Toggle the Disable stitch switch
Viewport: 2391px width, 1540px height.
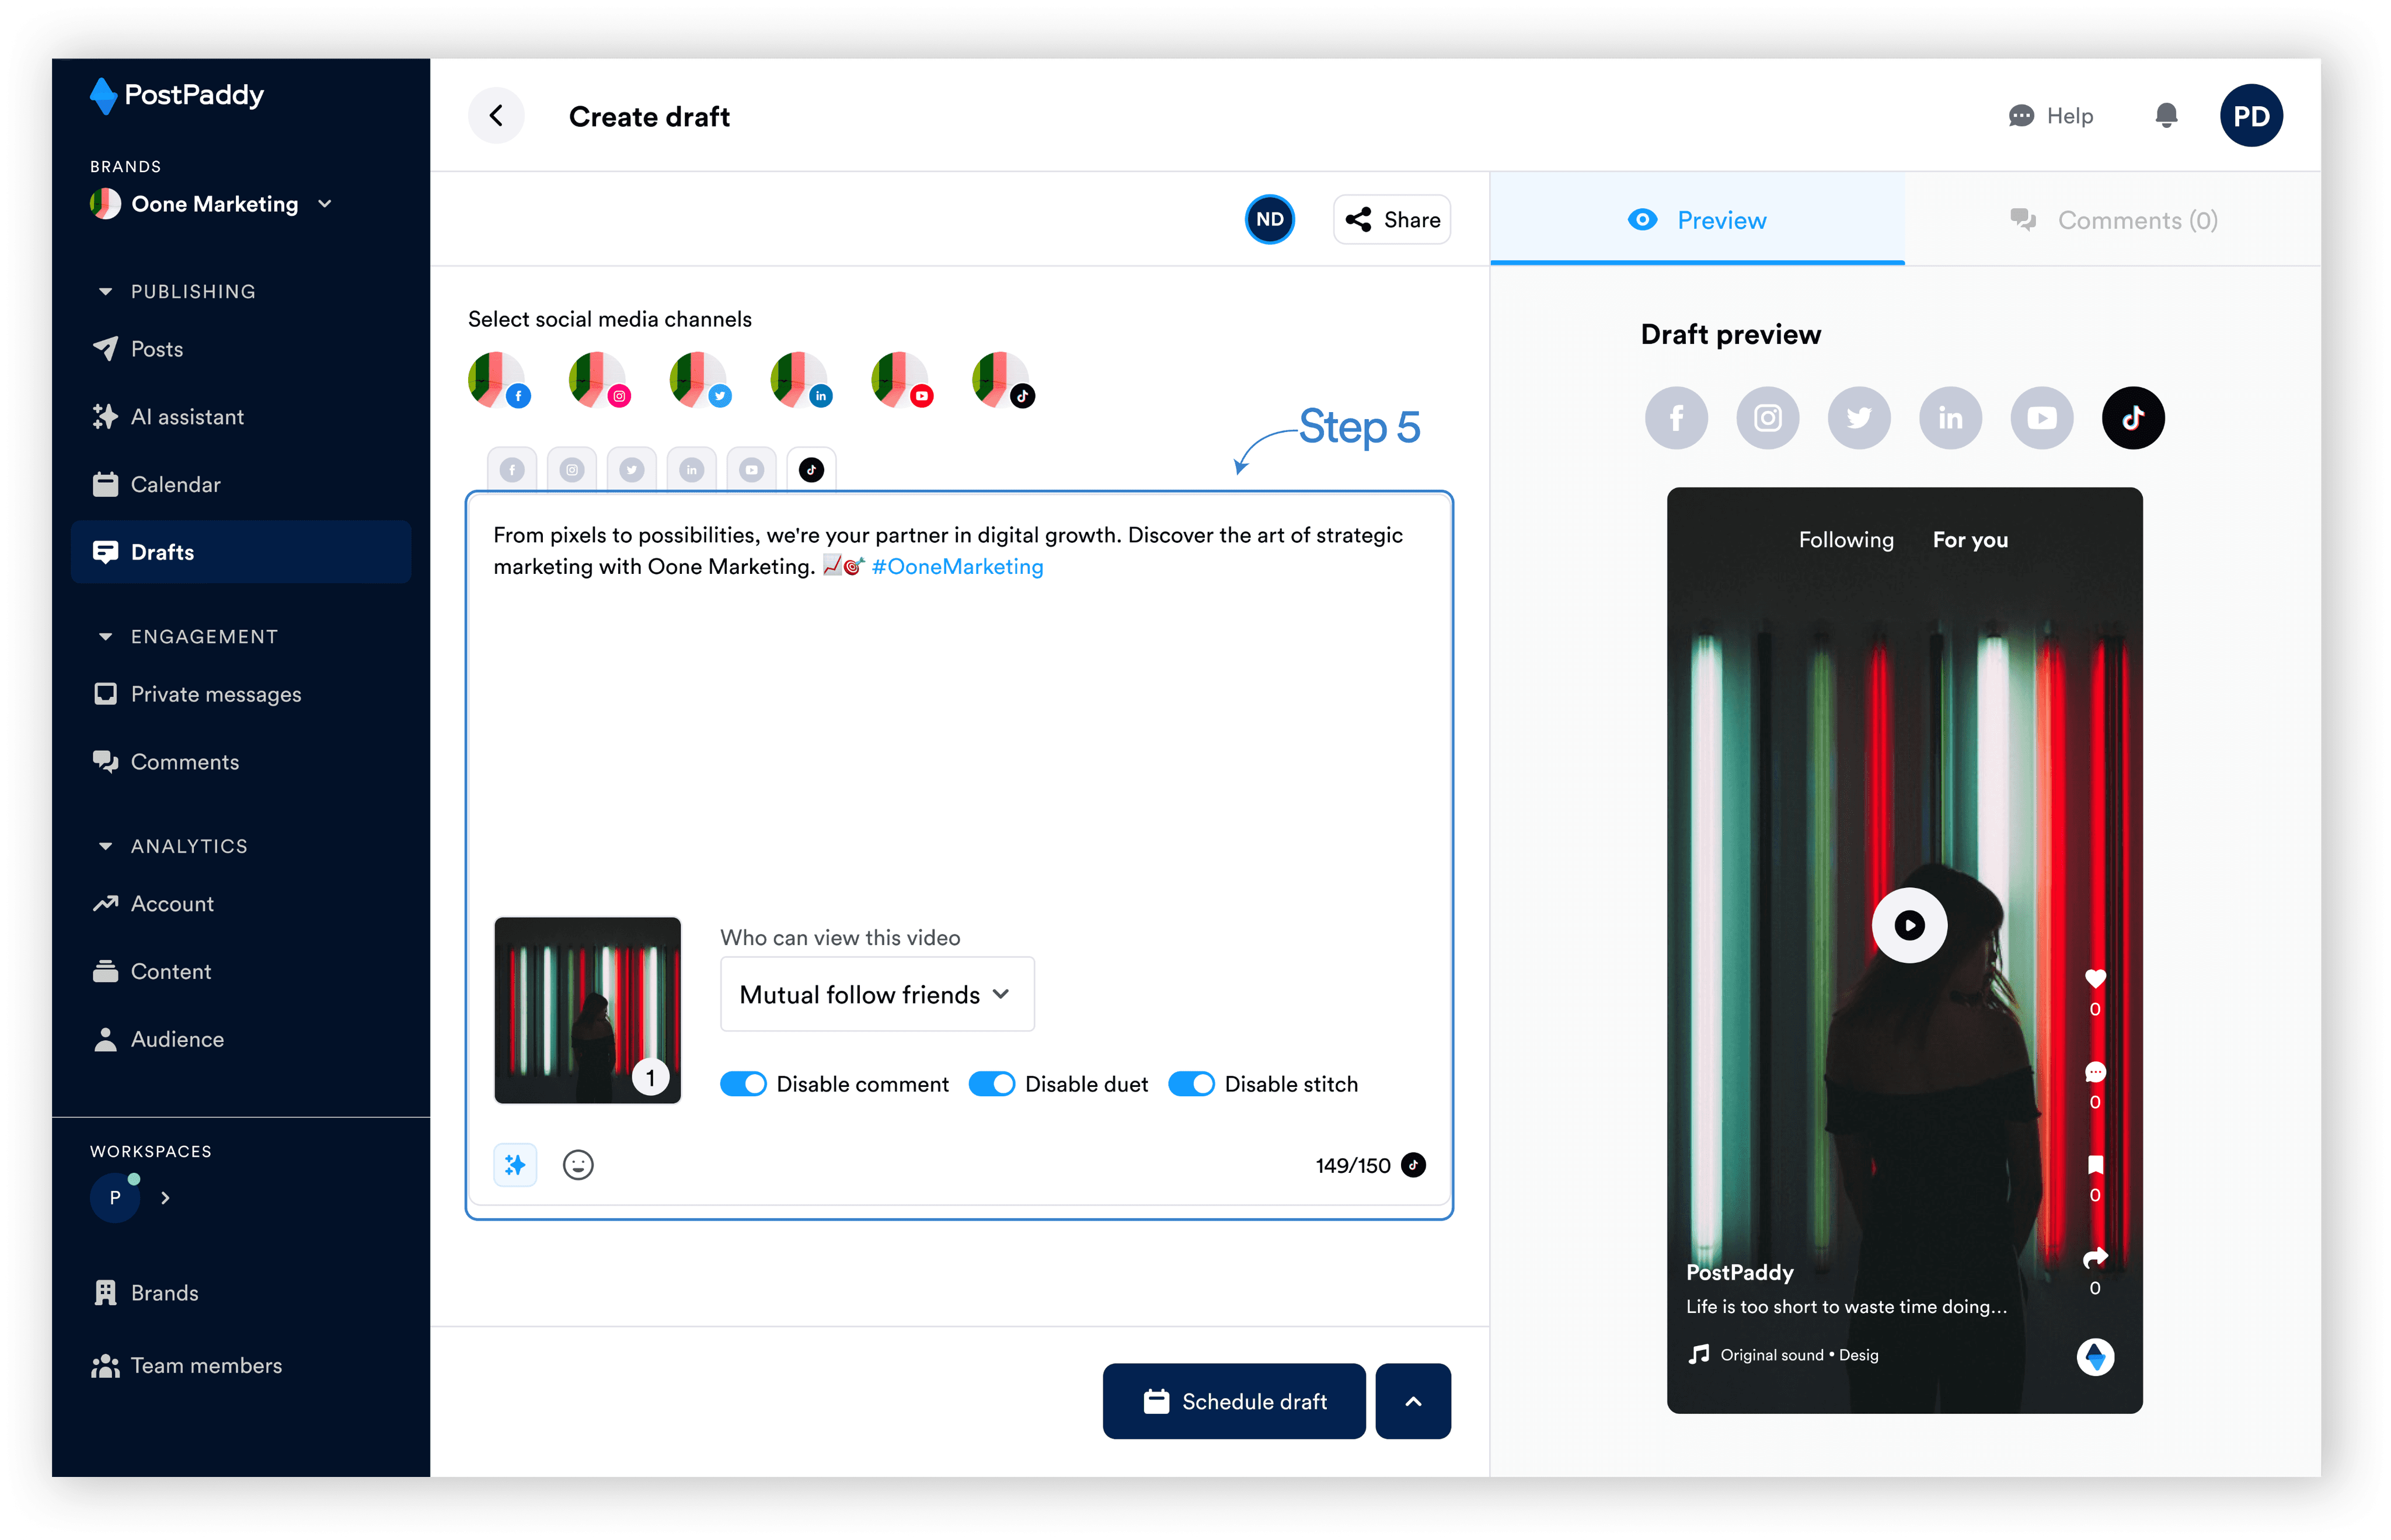1191,1084
